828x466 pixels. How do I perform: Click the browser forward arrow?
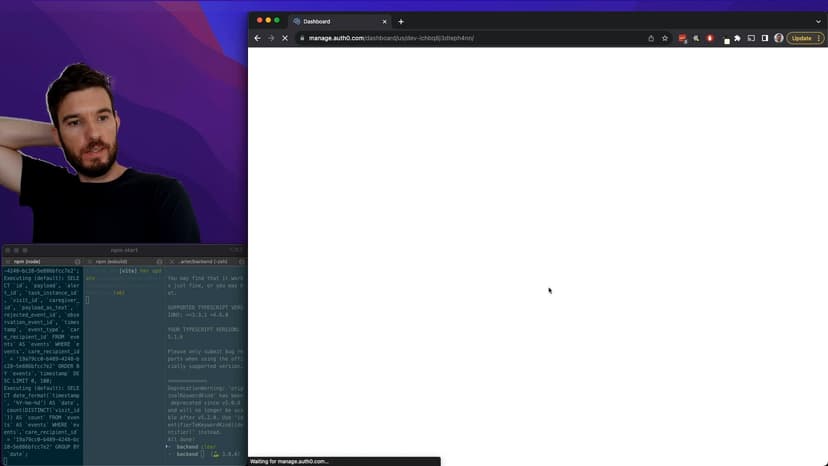271,38
